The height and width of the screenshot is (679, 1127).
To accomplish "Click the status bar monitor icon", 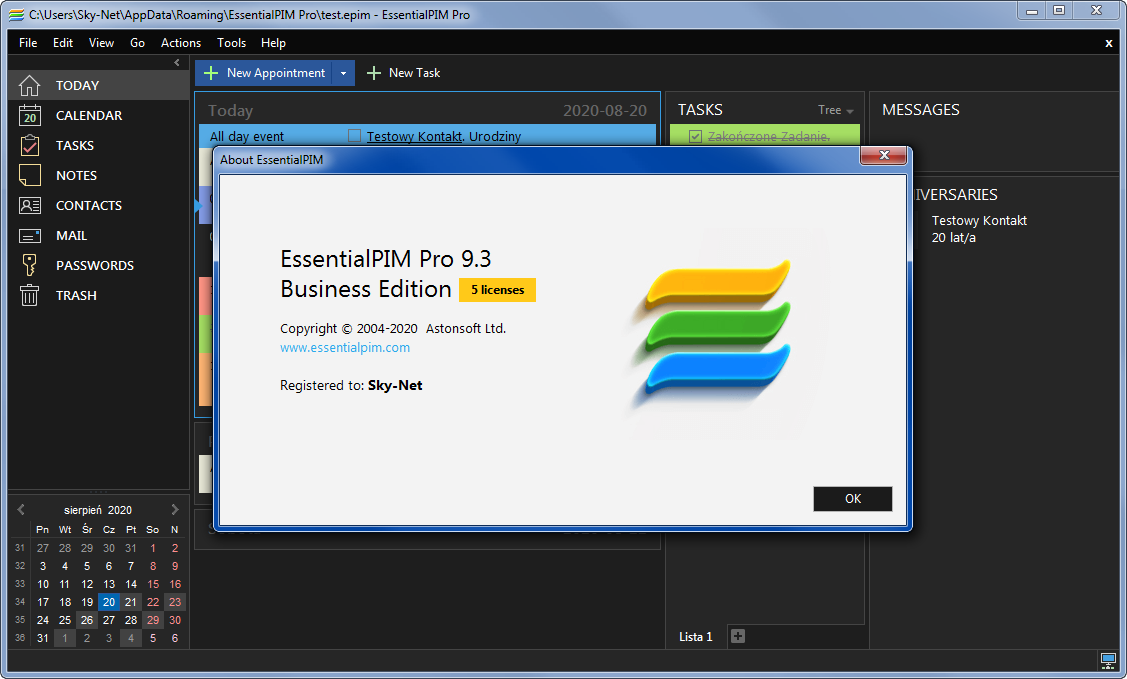I will coord(1108,660).
